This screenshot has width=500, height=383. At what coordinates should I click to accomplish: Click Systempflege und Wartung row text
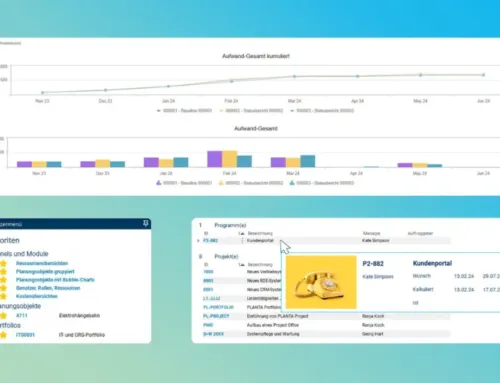click(273, 334)
